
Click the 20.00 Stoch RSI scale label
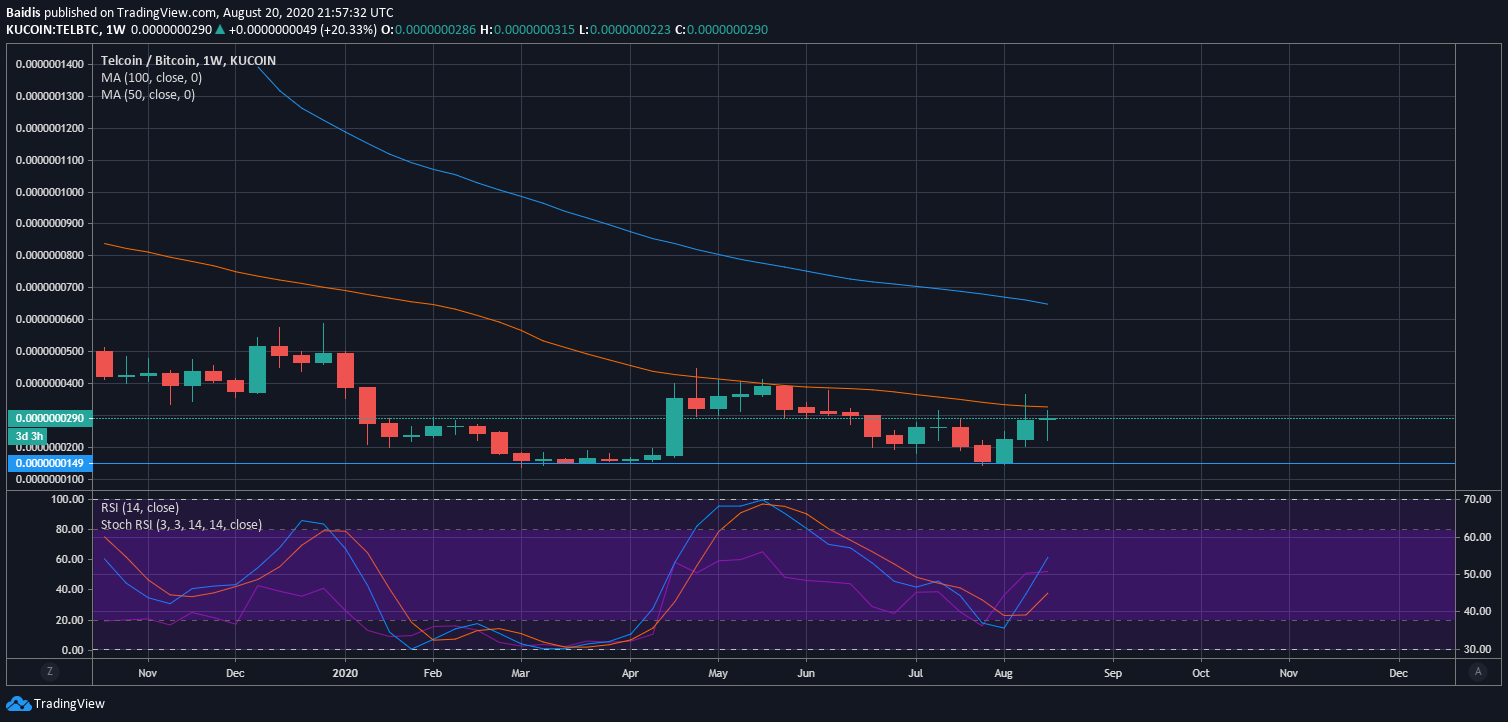pos(69,620)
